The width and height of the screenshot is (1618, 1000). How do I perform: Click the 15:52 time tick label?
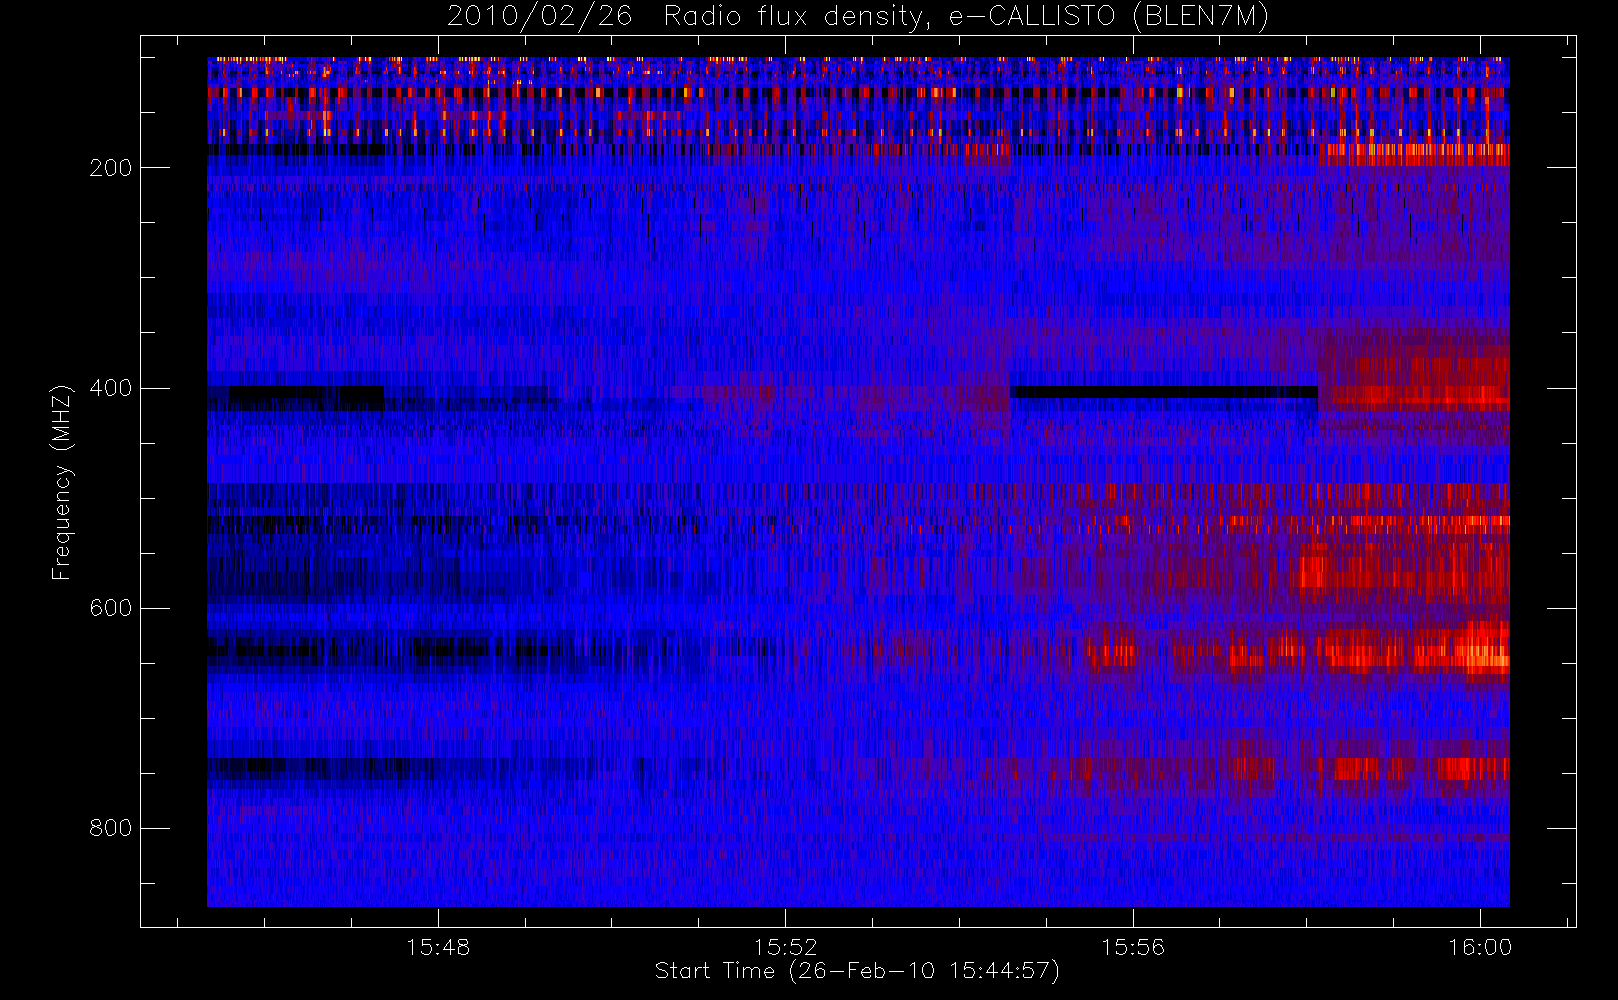pyautogui.click(x=785, y=947)
